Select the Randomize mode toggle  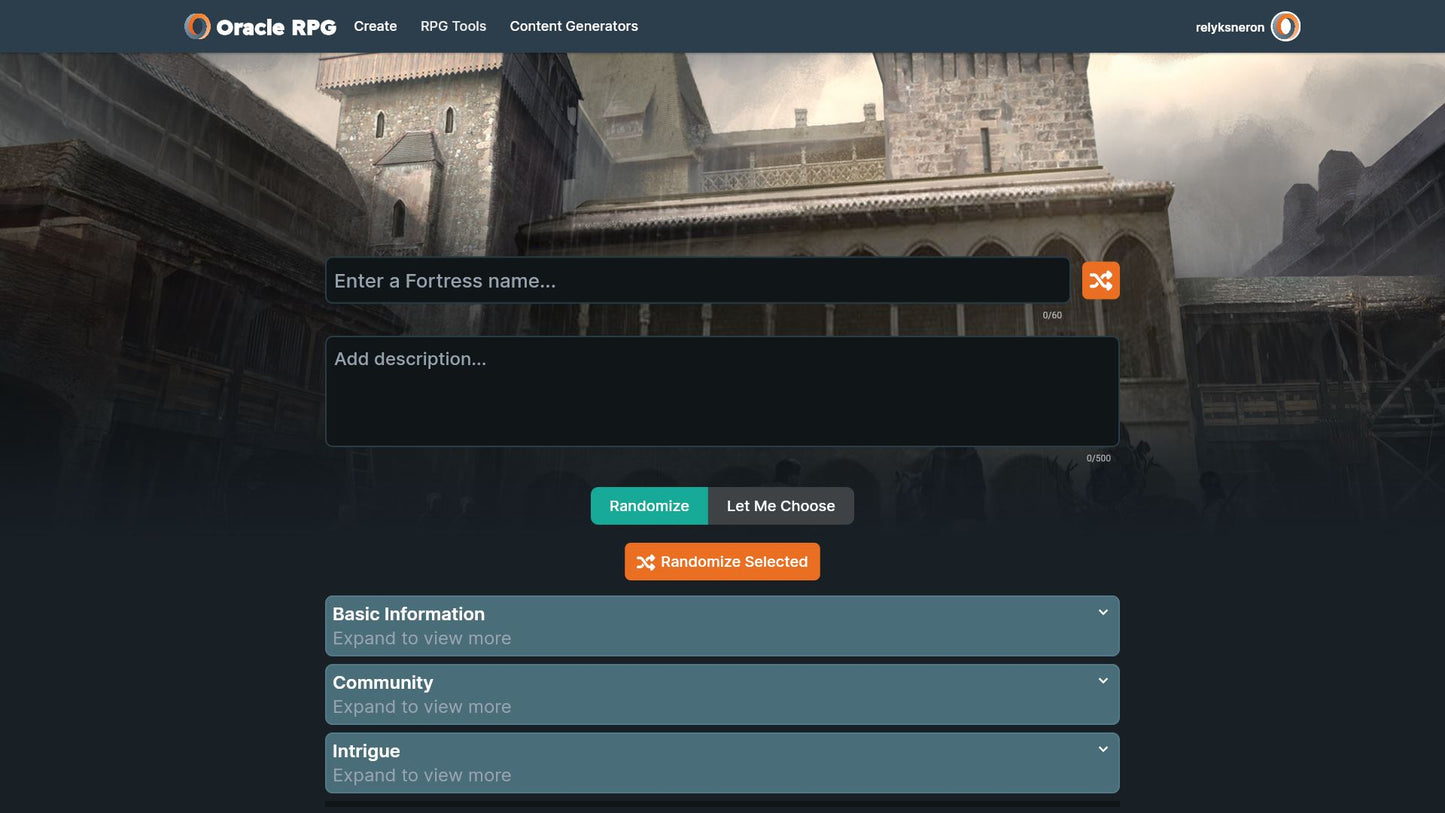[x=649, y=506]
